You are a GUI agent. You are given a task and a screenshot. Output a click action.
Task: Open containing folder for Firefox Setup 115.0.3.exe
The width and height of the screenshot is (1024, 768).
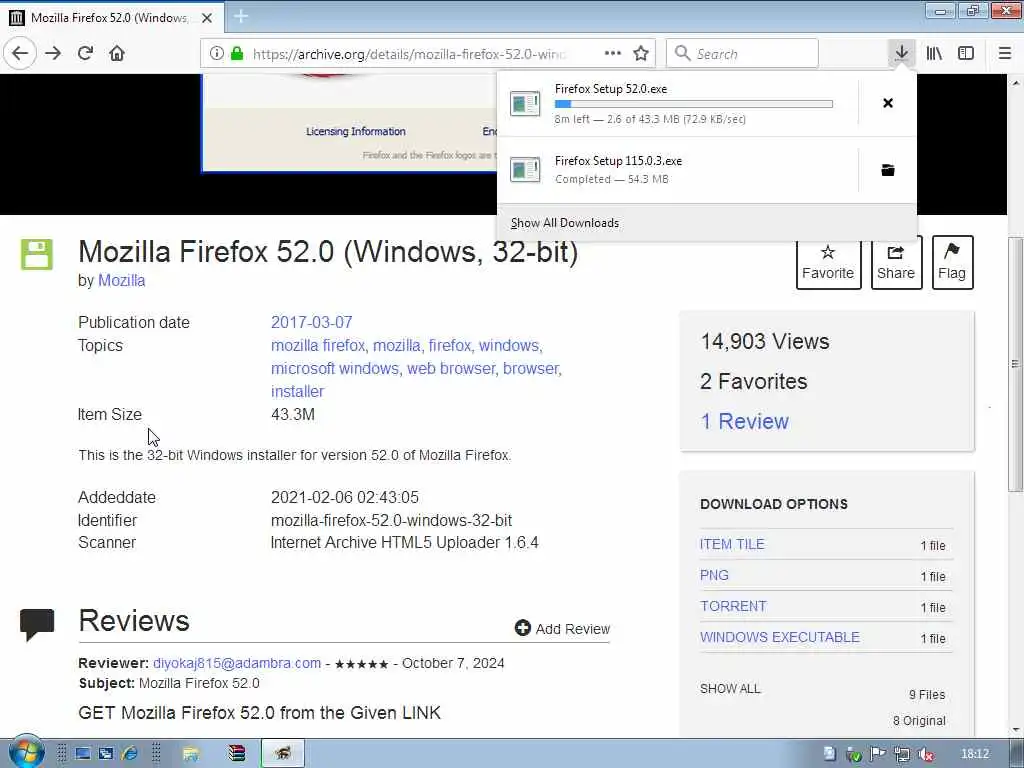[888, 170]
